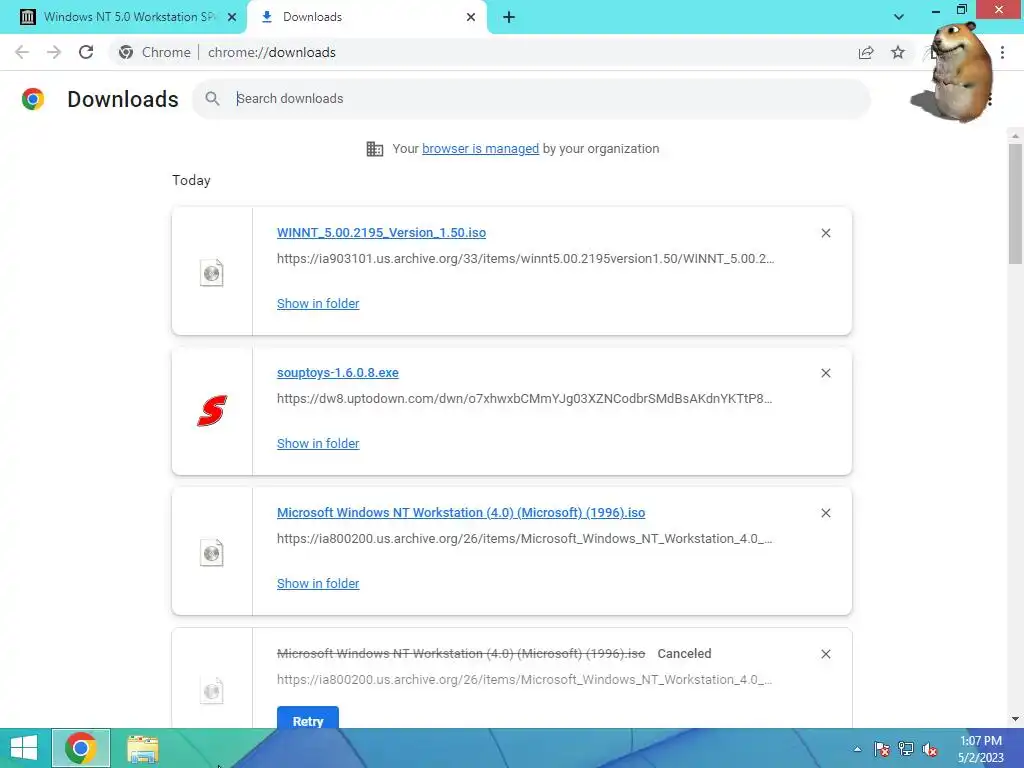This screenshot has height=768, width=1024.
Task: Click the Chrome logo beside Downloads title
Action: pyautogui.click(x=33, y=99)
